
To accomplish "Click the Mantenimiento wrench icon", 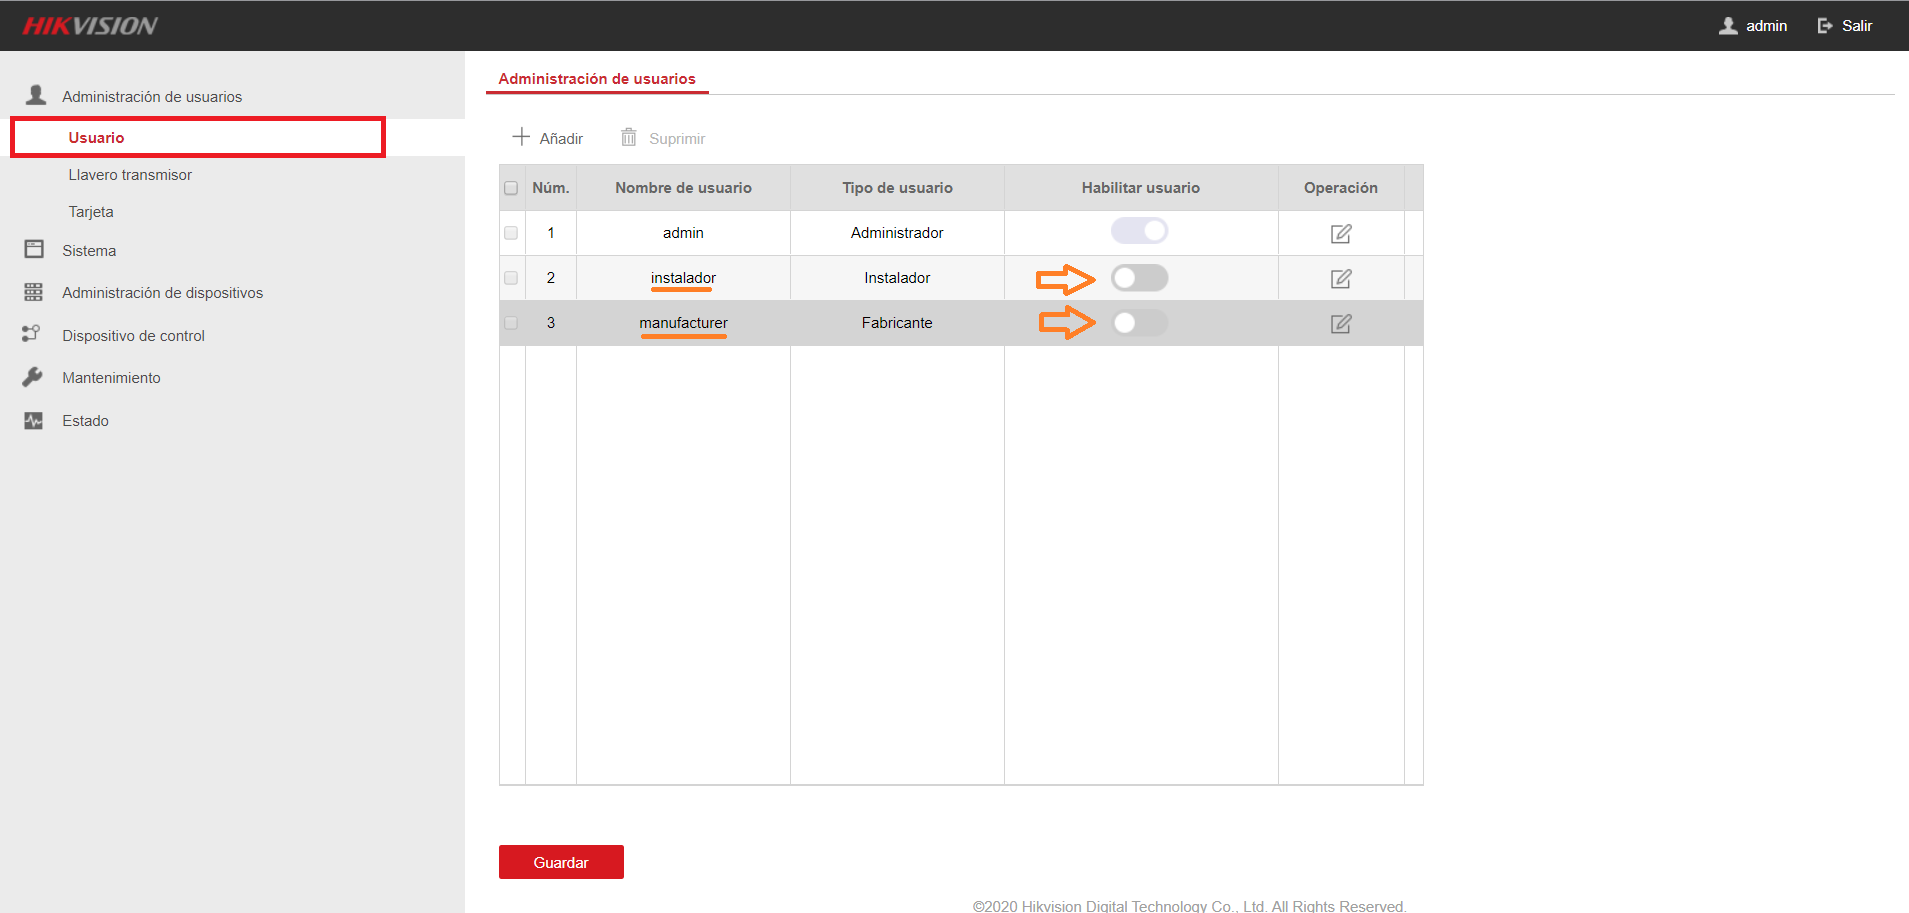I will coord(33,377).
